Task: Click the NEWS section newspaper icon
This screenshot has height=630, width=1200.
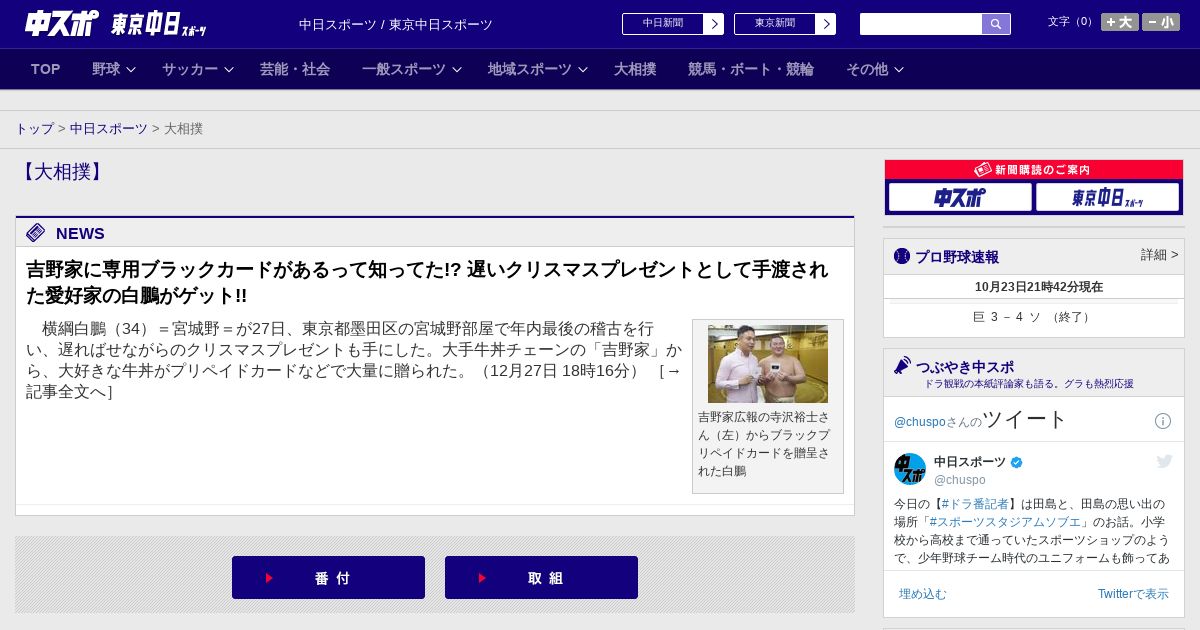Action: pyautogui.click(x=36, y=233)
